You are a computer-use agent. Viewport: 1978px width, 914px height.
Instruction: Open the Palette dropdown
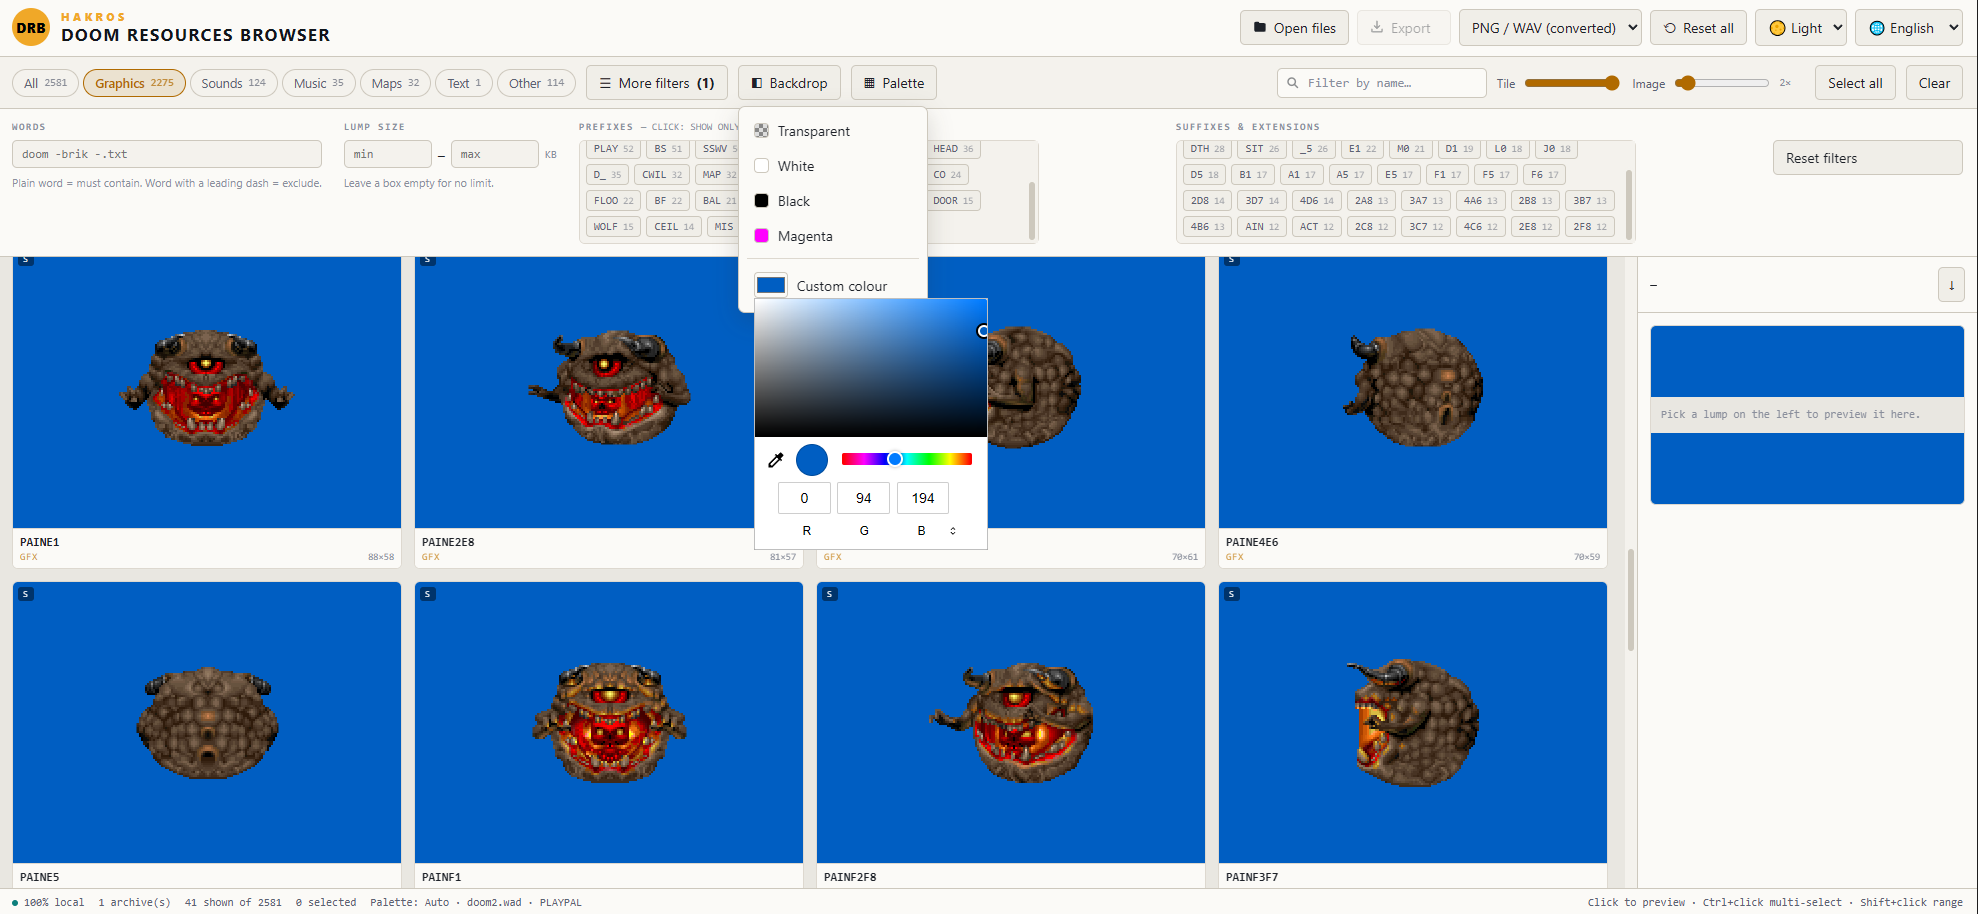[894, 83]
